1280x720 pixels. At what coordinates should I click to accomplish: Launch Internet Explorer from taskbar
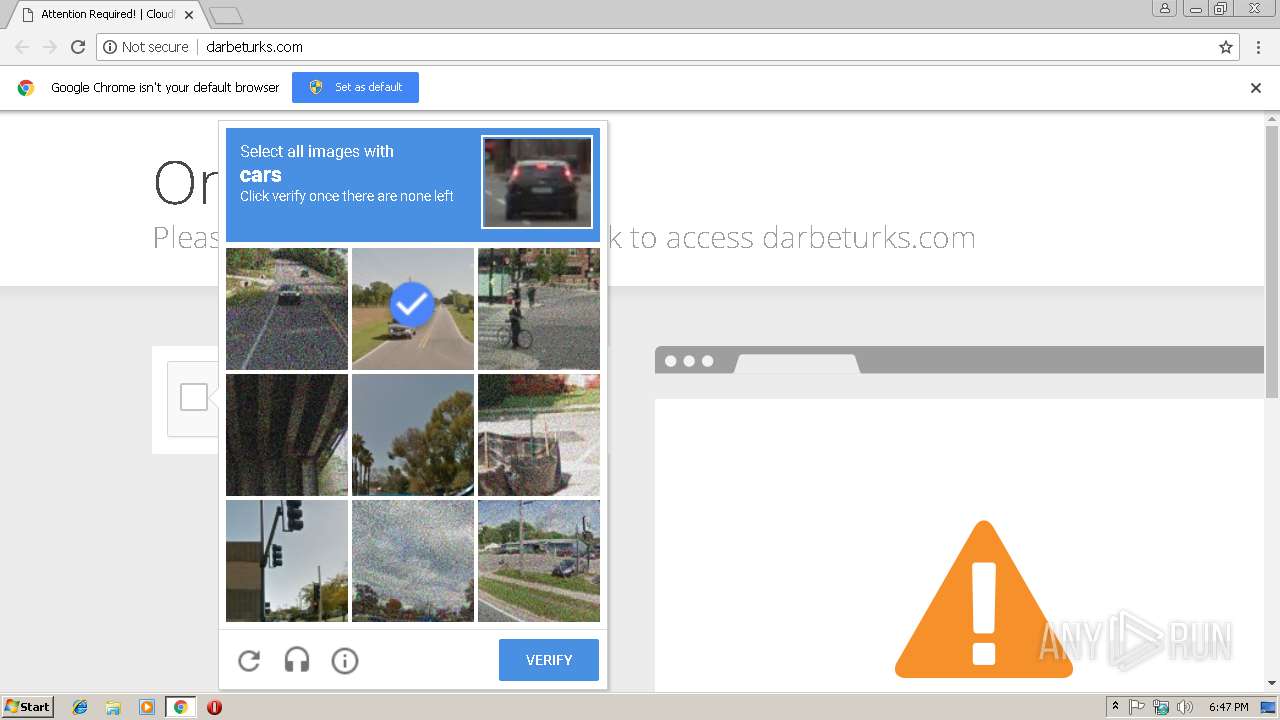pos(80,707)
